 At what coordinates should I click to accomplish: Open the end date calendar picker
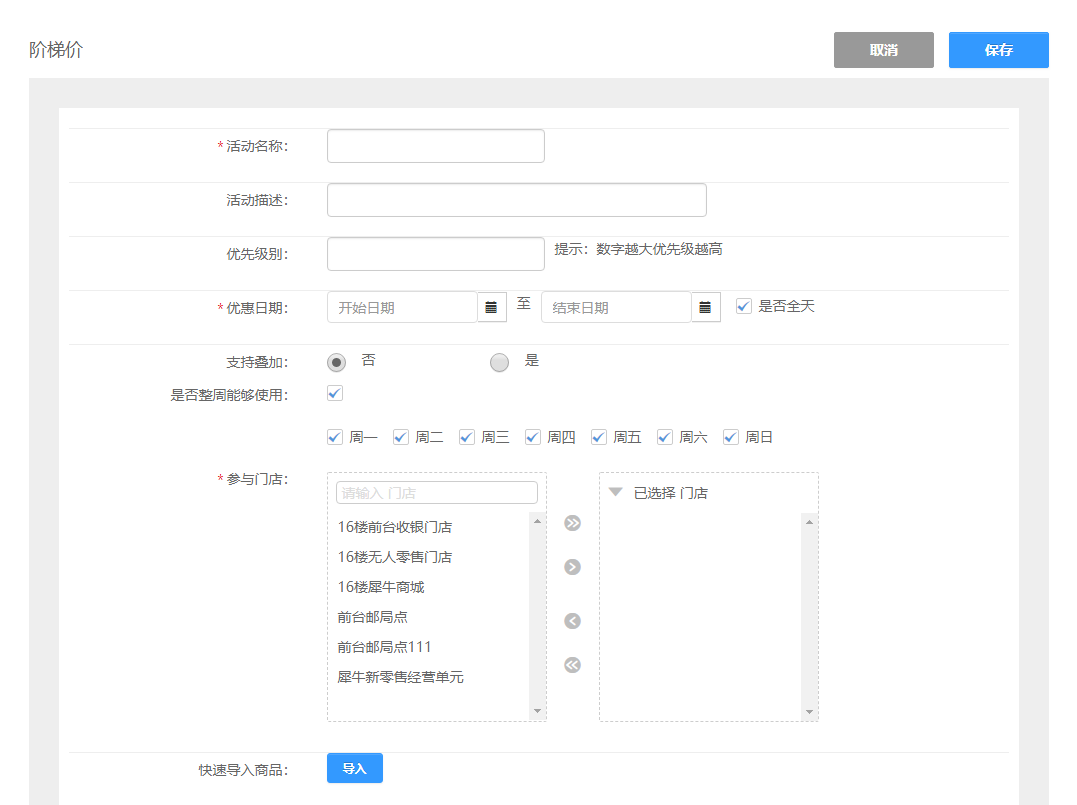705,307
